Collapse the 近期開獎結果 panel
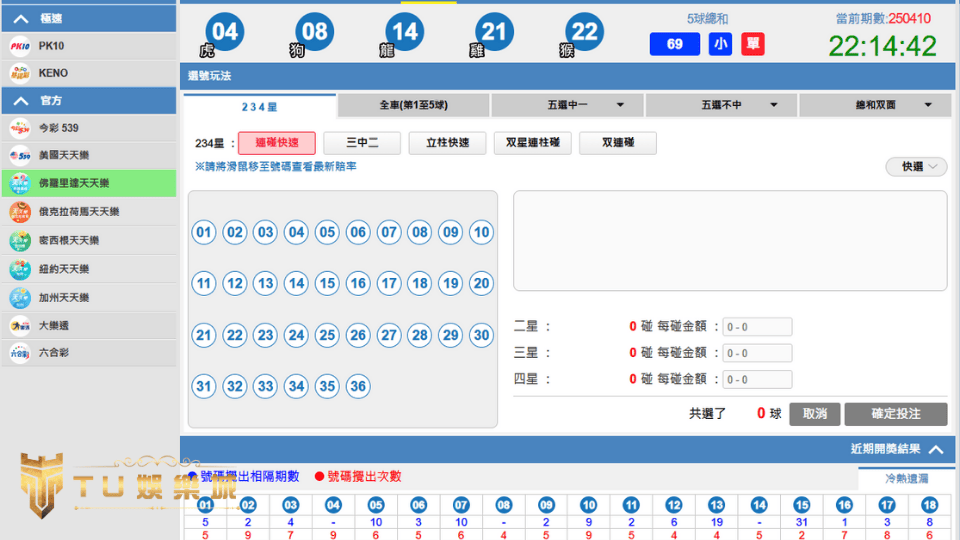The image size is (960, 540). pyautogui.click(x=936, y=449)
